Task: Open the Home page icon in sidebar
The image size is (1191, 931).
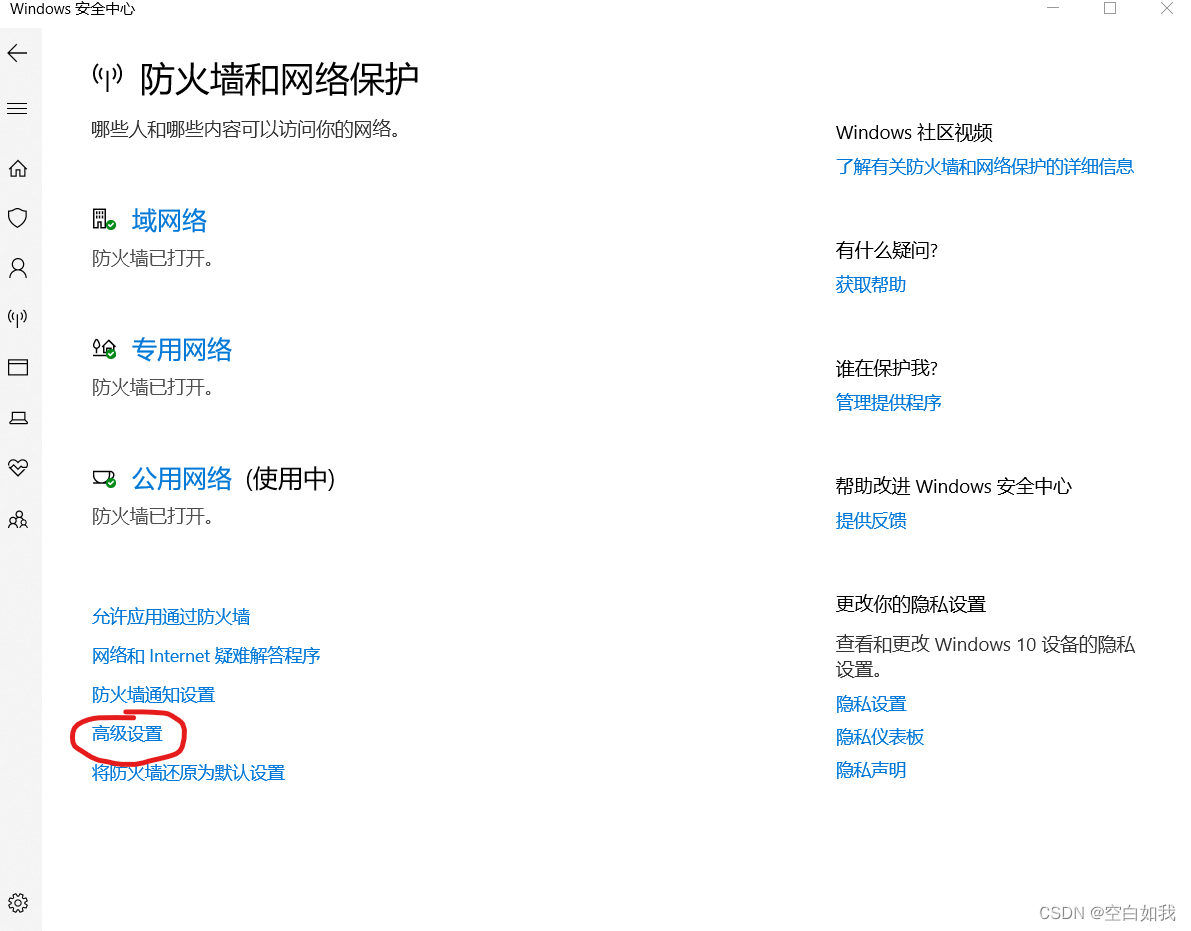Action: tap(17, 169)
